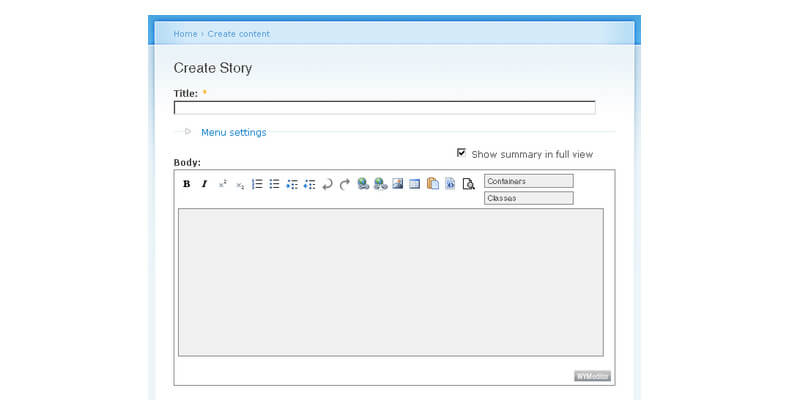
Task: Click the superscript icon
Action: (x=223, y=184)
